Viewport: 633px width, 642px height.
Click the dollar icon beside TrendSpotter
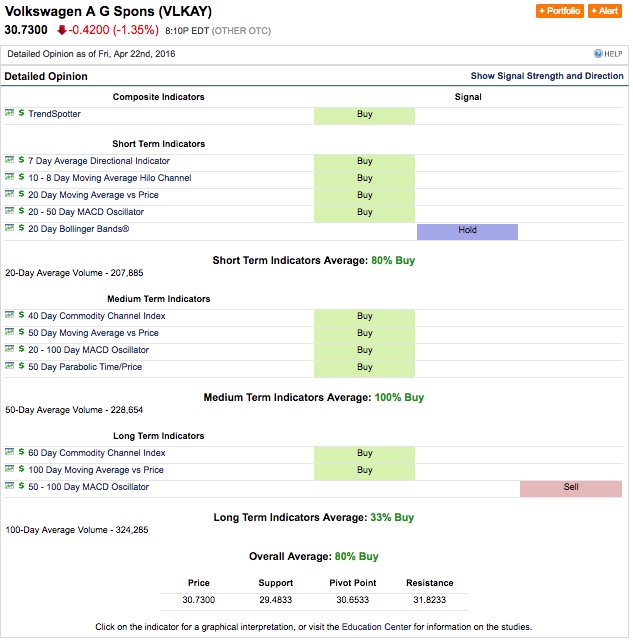21,113
